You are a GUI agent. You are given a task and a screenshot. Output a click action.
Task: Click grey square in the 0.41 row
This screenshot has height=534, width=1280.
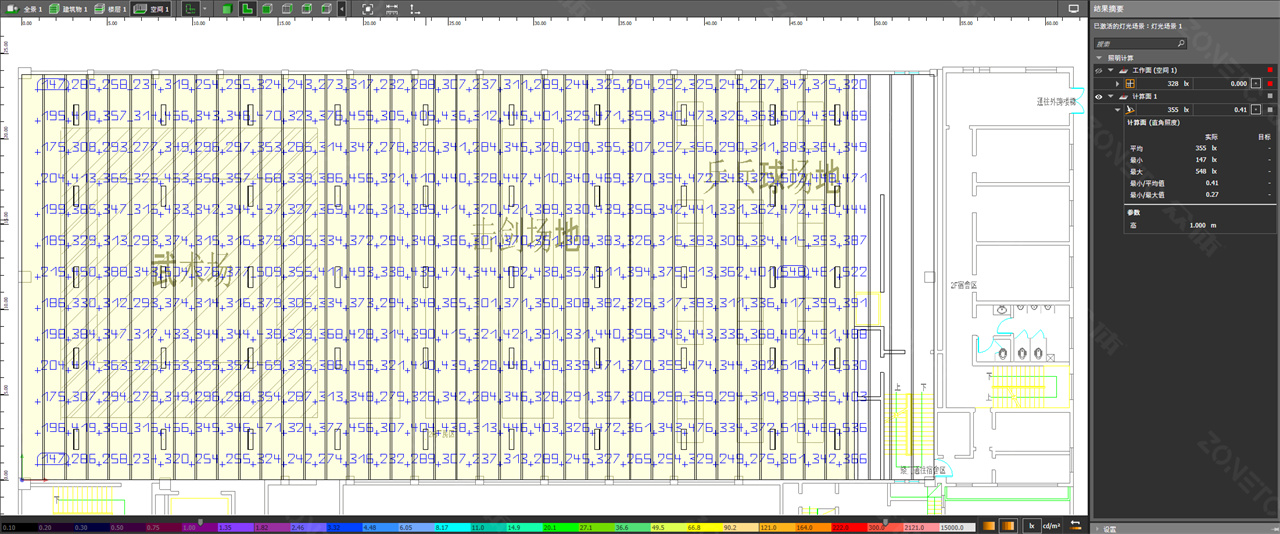[1270, 110]
